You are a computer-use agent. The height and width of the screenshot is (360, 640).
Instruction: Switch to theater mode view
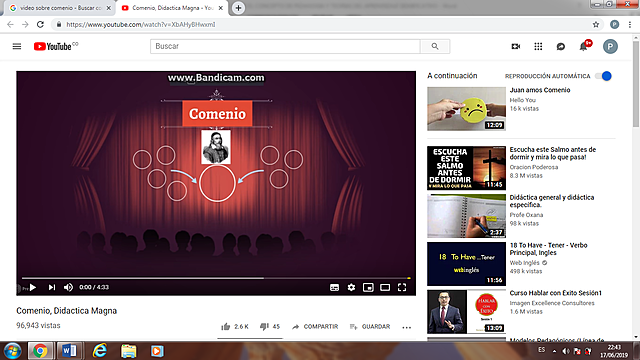coord(385,287)
